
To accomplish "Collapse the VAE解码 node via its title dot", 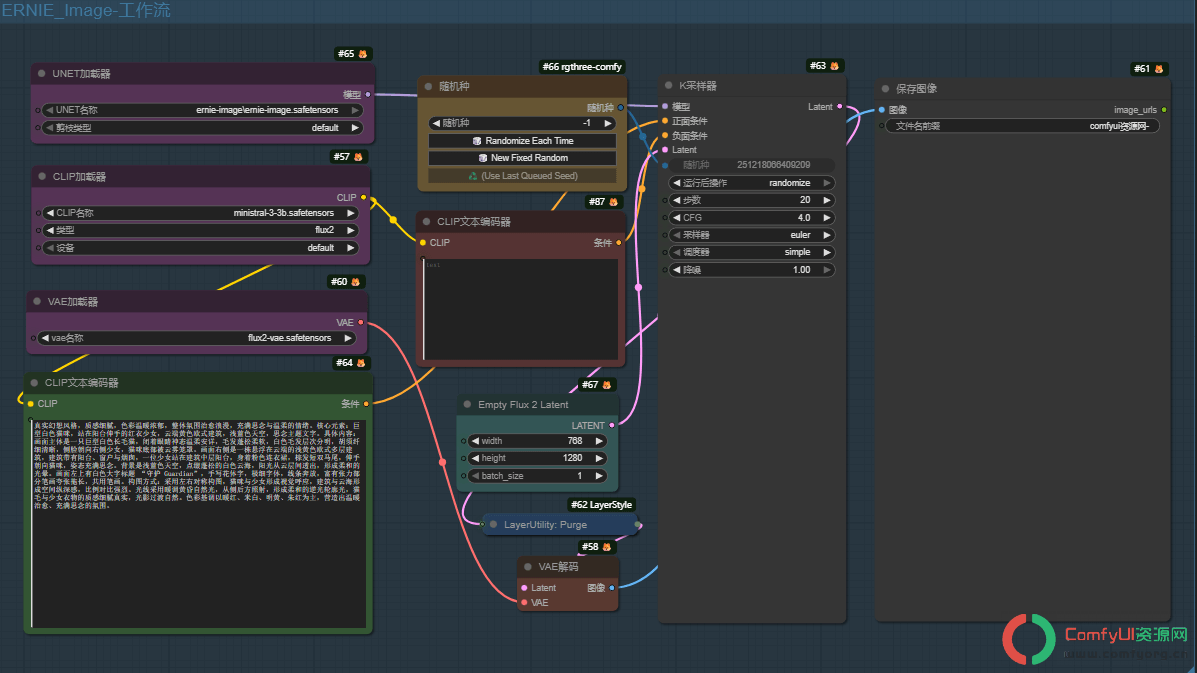I will (x=528, y=567).
